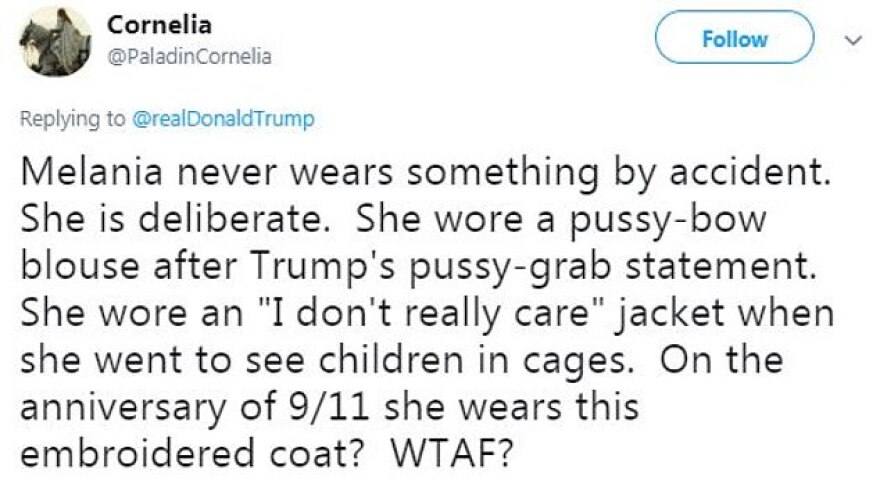Viewport: 880px width, 487px height.
Task: Click the "Replying to" label
Action: (x=73, y=119)
